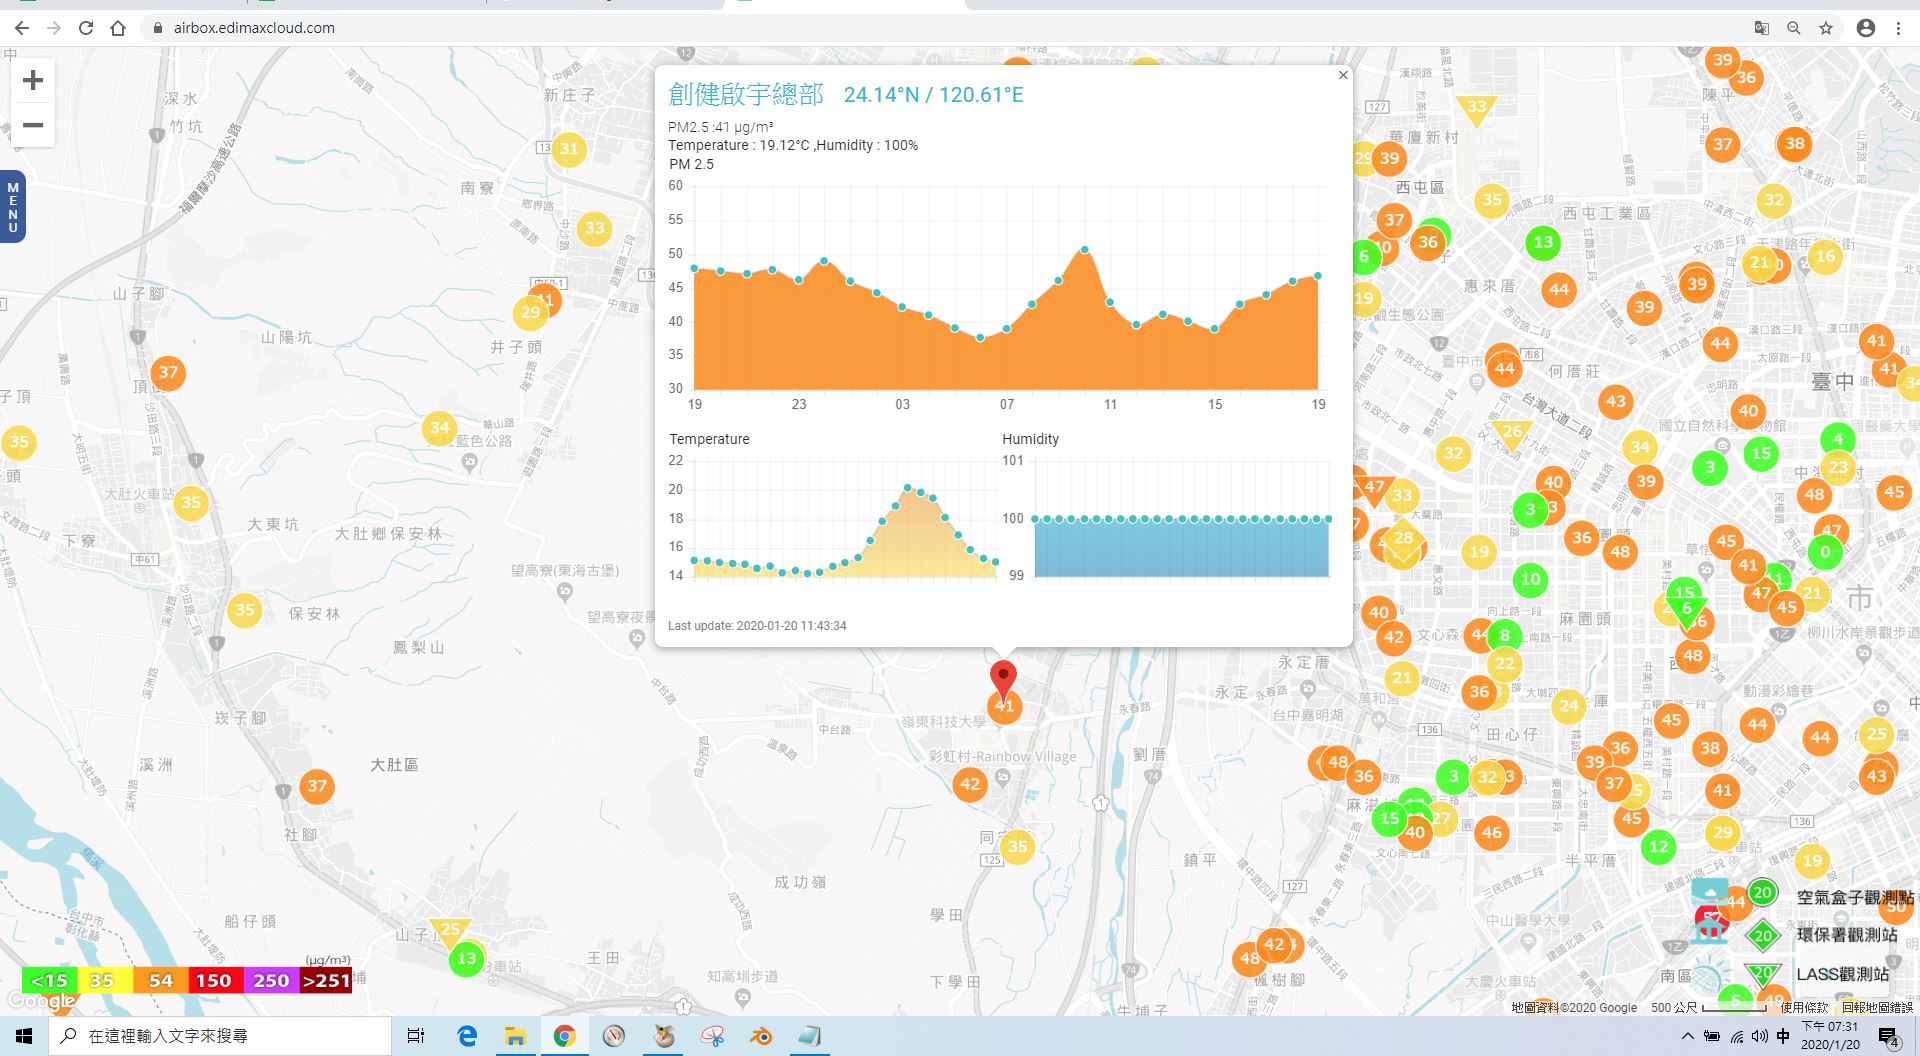This screenshot has width=1920, height=1056.
Task: Click the temperature chart peak data point
Action: pyautogui.click(x=907, y=488)
